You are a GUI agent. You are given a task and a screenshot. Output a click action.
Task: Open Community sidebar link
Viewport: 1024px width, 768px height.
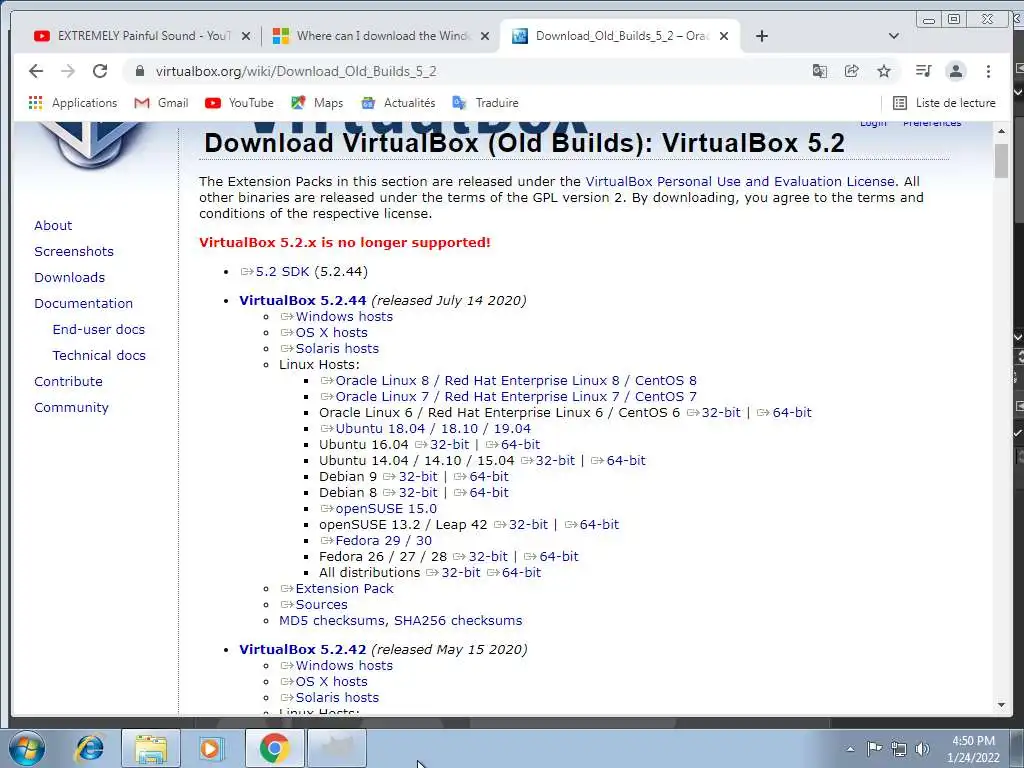[x=71, y=408]
